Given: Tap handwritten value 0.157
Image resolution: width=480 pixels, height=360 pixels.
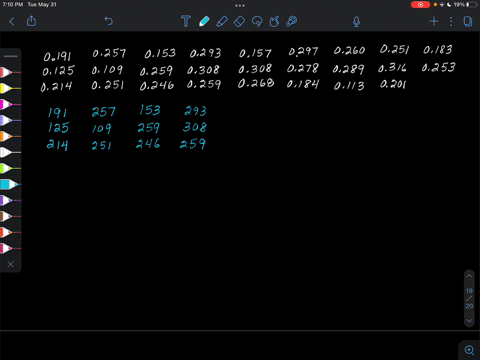Looking at the screenshot, I should click(255, 53).
